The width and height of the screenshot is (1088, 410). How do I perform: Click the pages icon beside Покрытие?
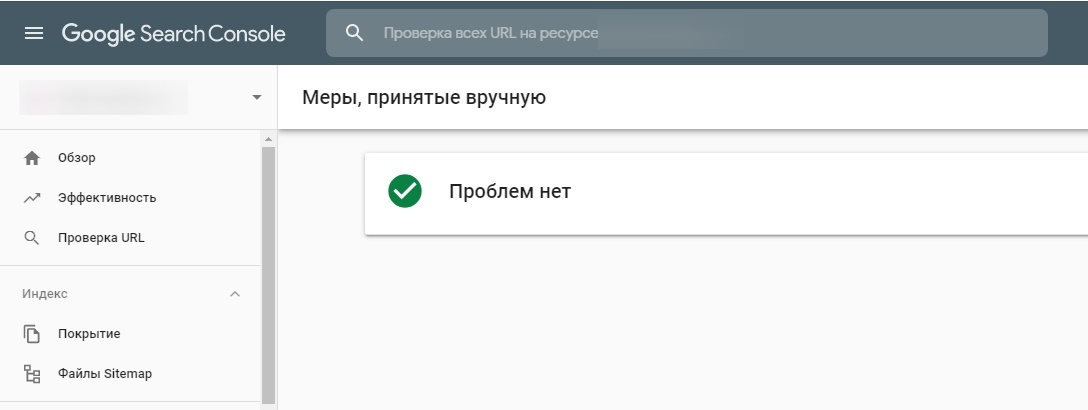click(x=32, y=334)
